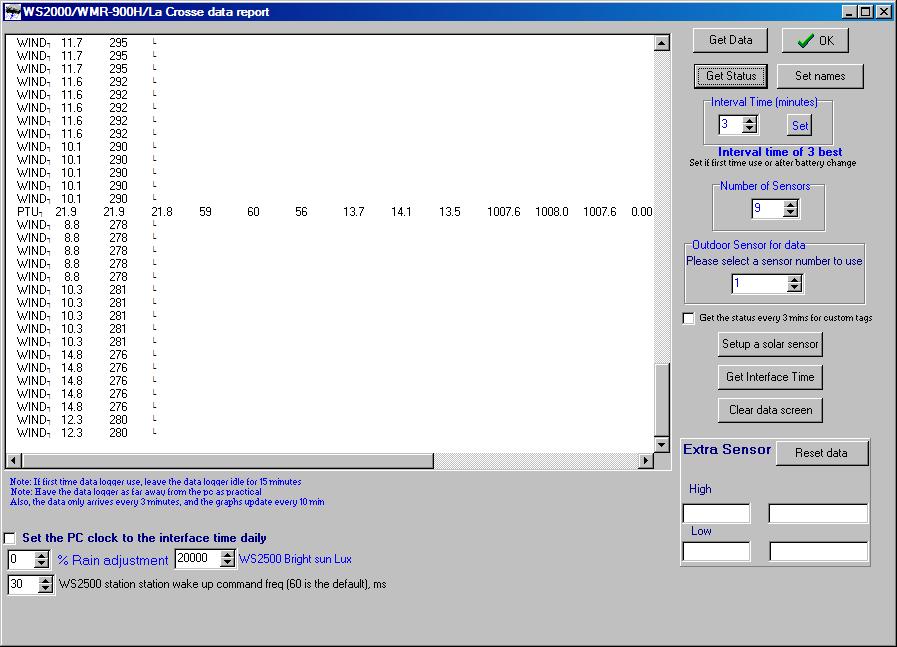Increase the % Rain adjustment value
The width and height of the screenshot is (897, 647).
42,555
